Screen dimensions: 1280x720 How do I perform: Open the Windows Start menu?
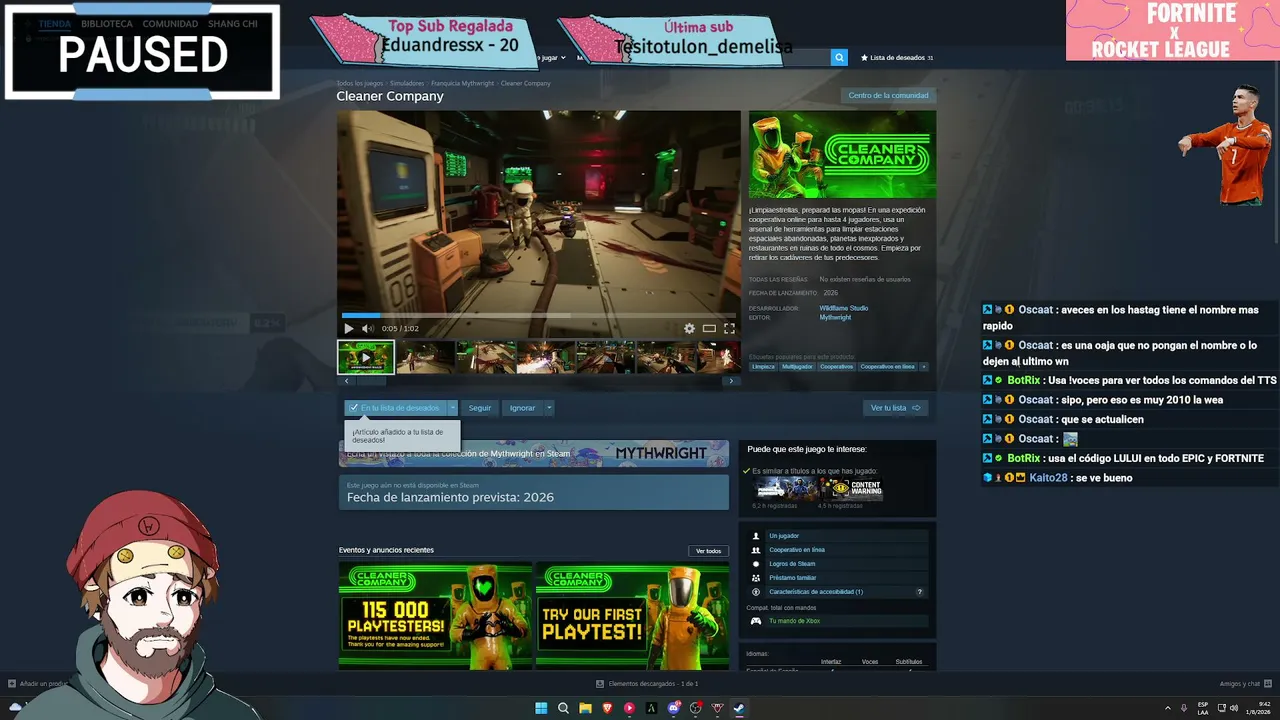[x=541, y=708]
